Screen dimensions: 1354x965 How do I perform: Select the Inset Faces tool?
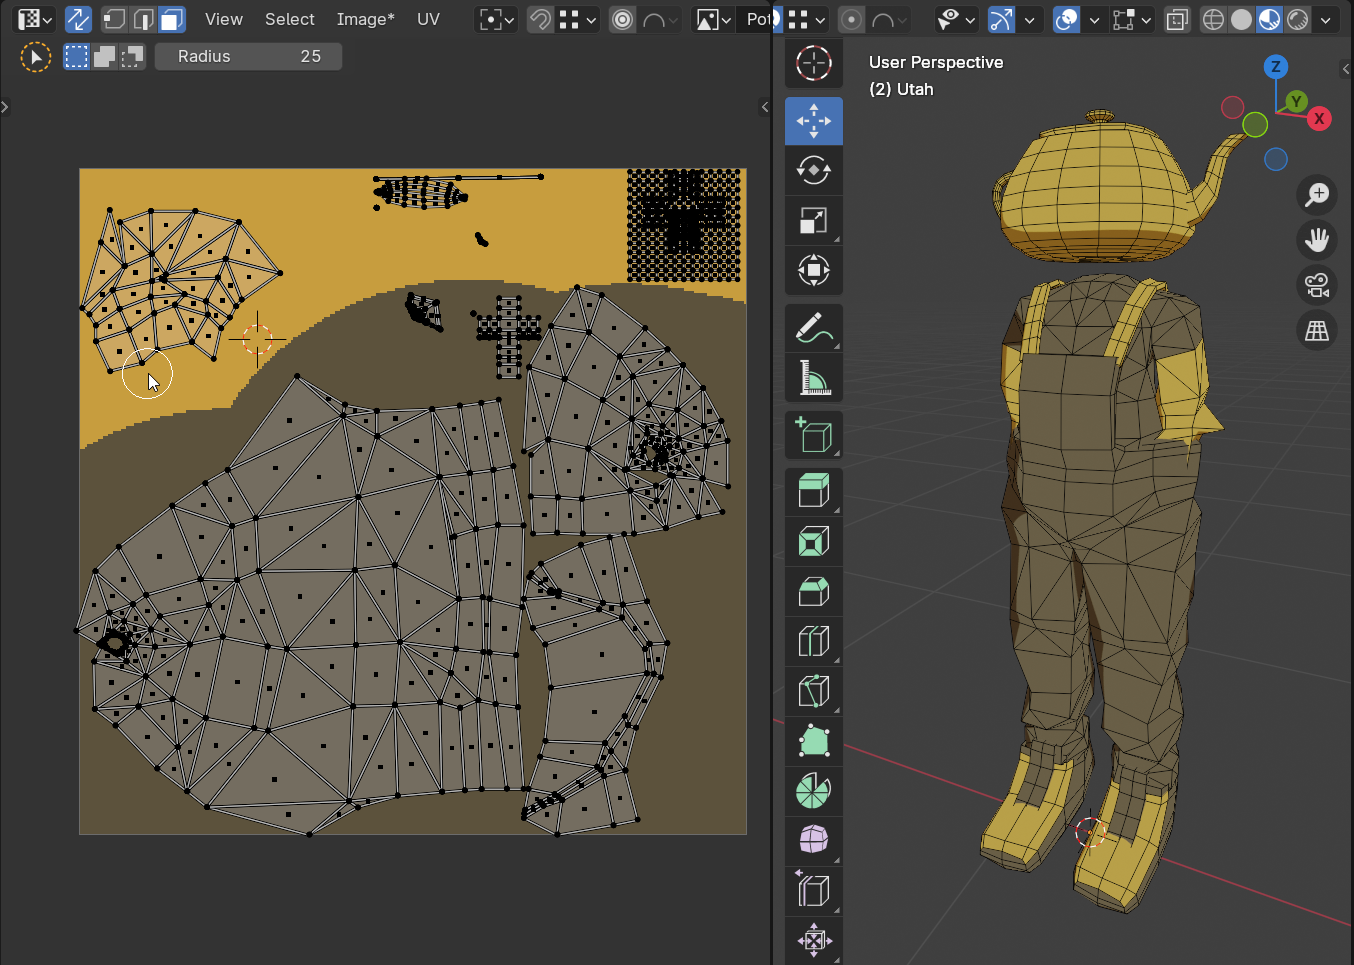coord(814,542)
